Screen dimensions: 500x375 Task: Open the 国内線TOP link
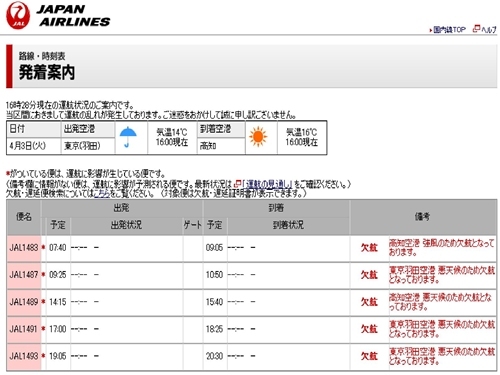[x=449, y=30]
